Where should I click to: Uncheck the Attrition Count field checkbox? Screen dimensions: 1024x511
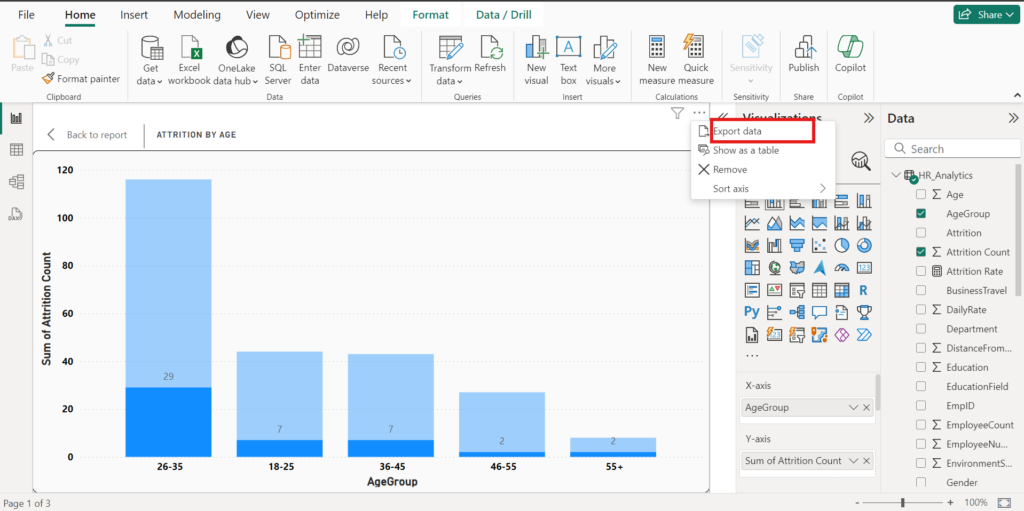921,252
